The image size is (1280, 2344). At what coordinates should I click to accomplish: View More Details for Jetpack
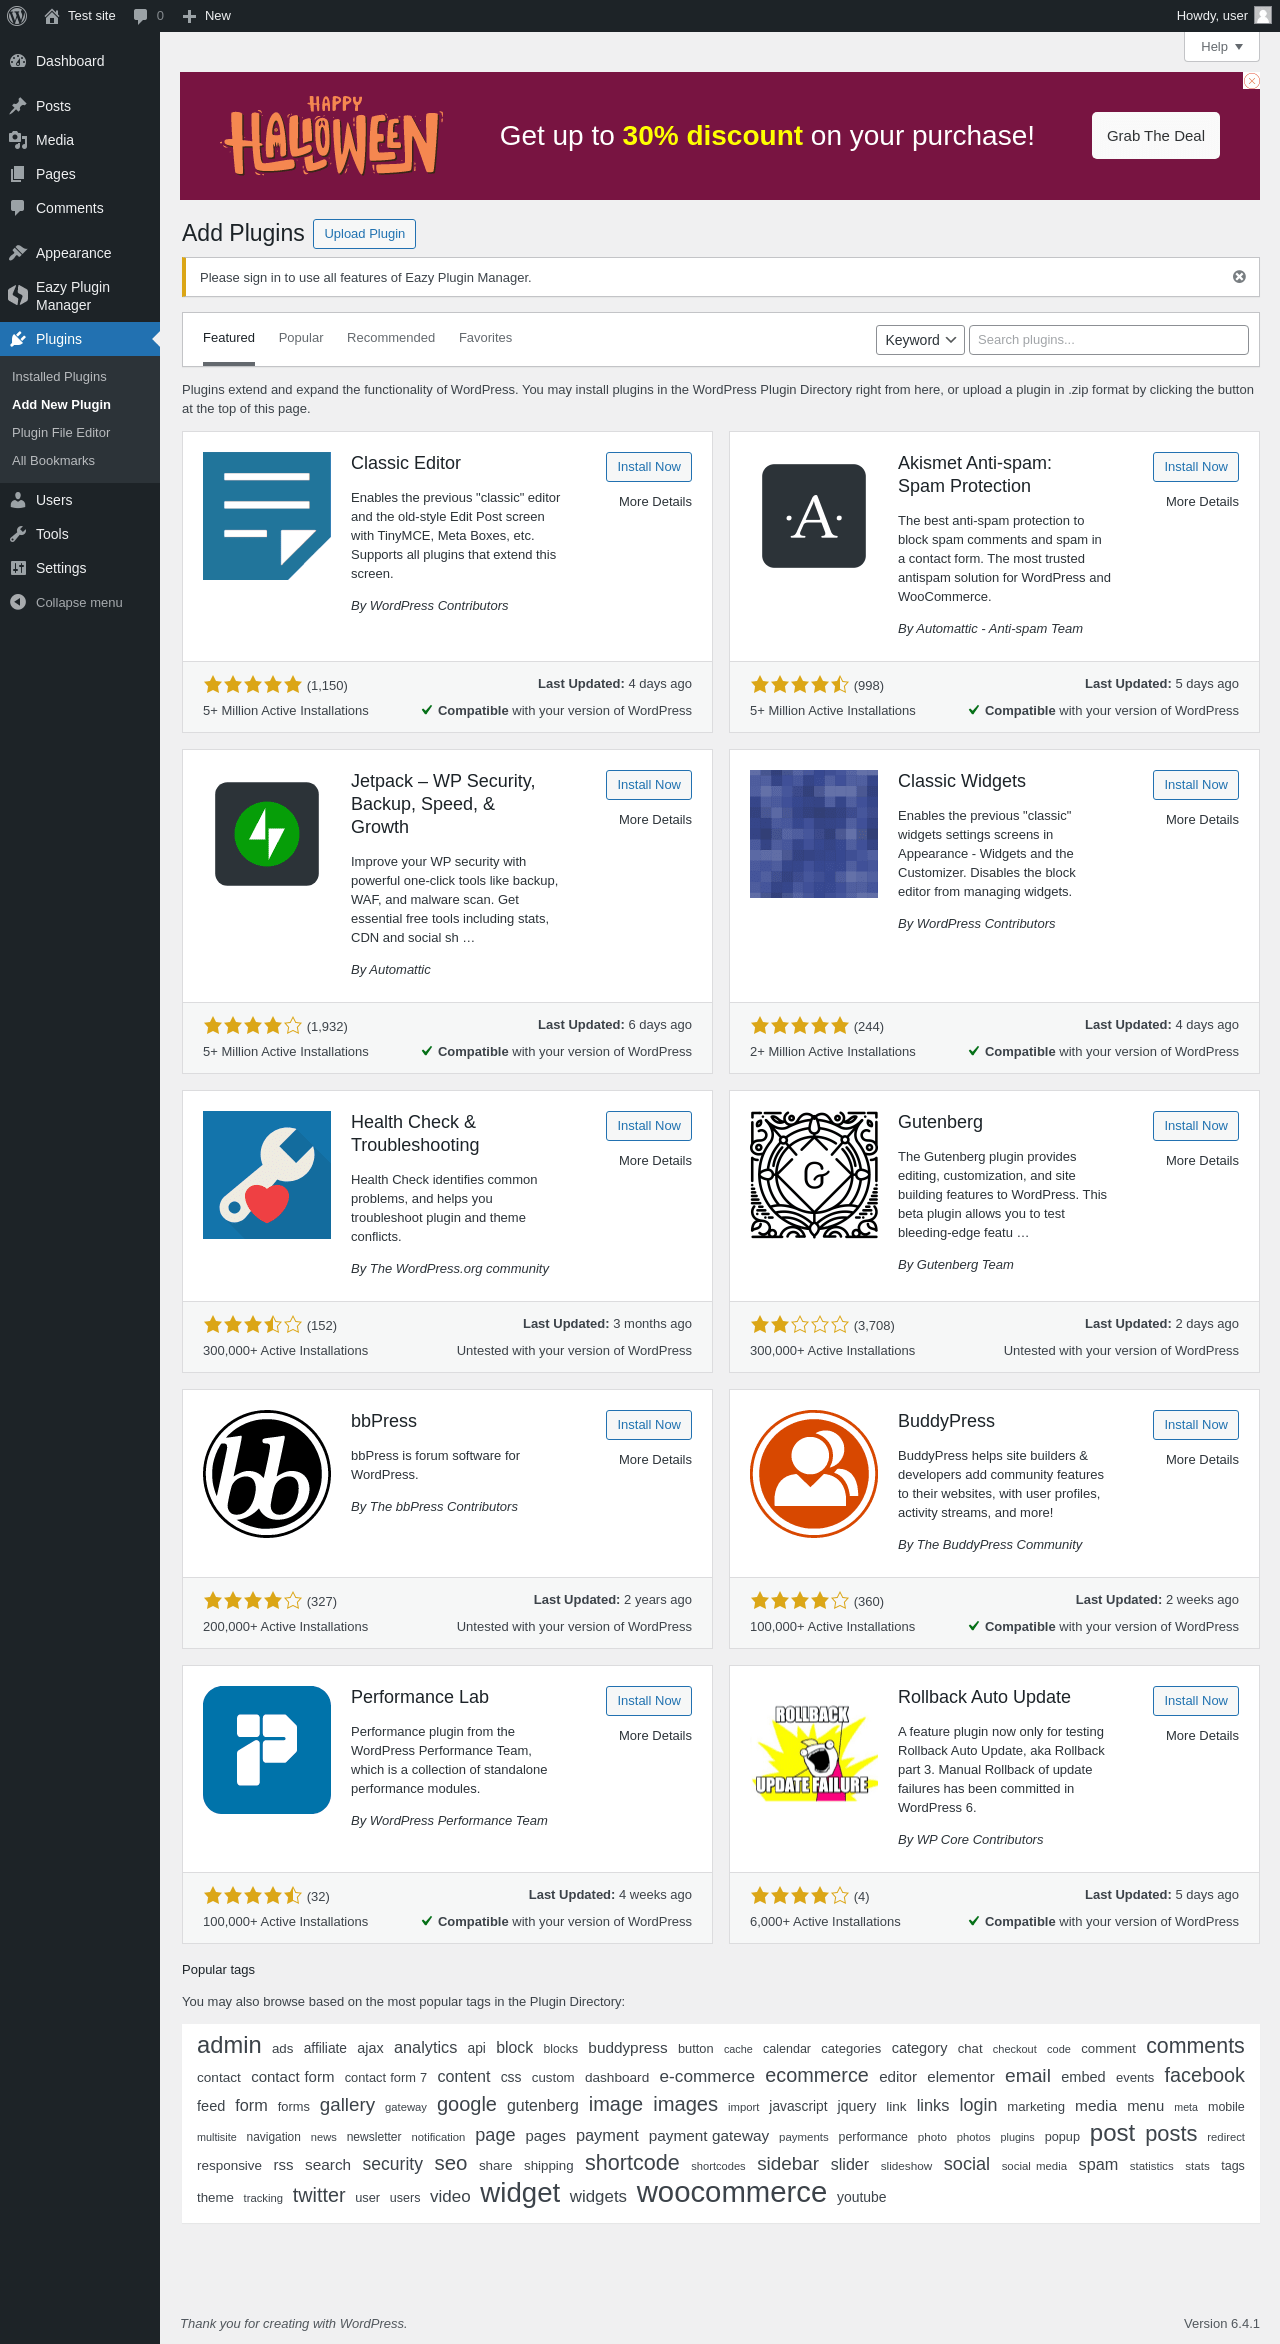pos(655,820)
